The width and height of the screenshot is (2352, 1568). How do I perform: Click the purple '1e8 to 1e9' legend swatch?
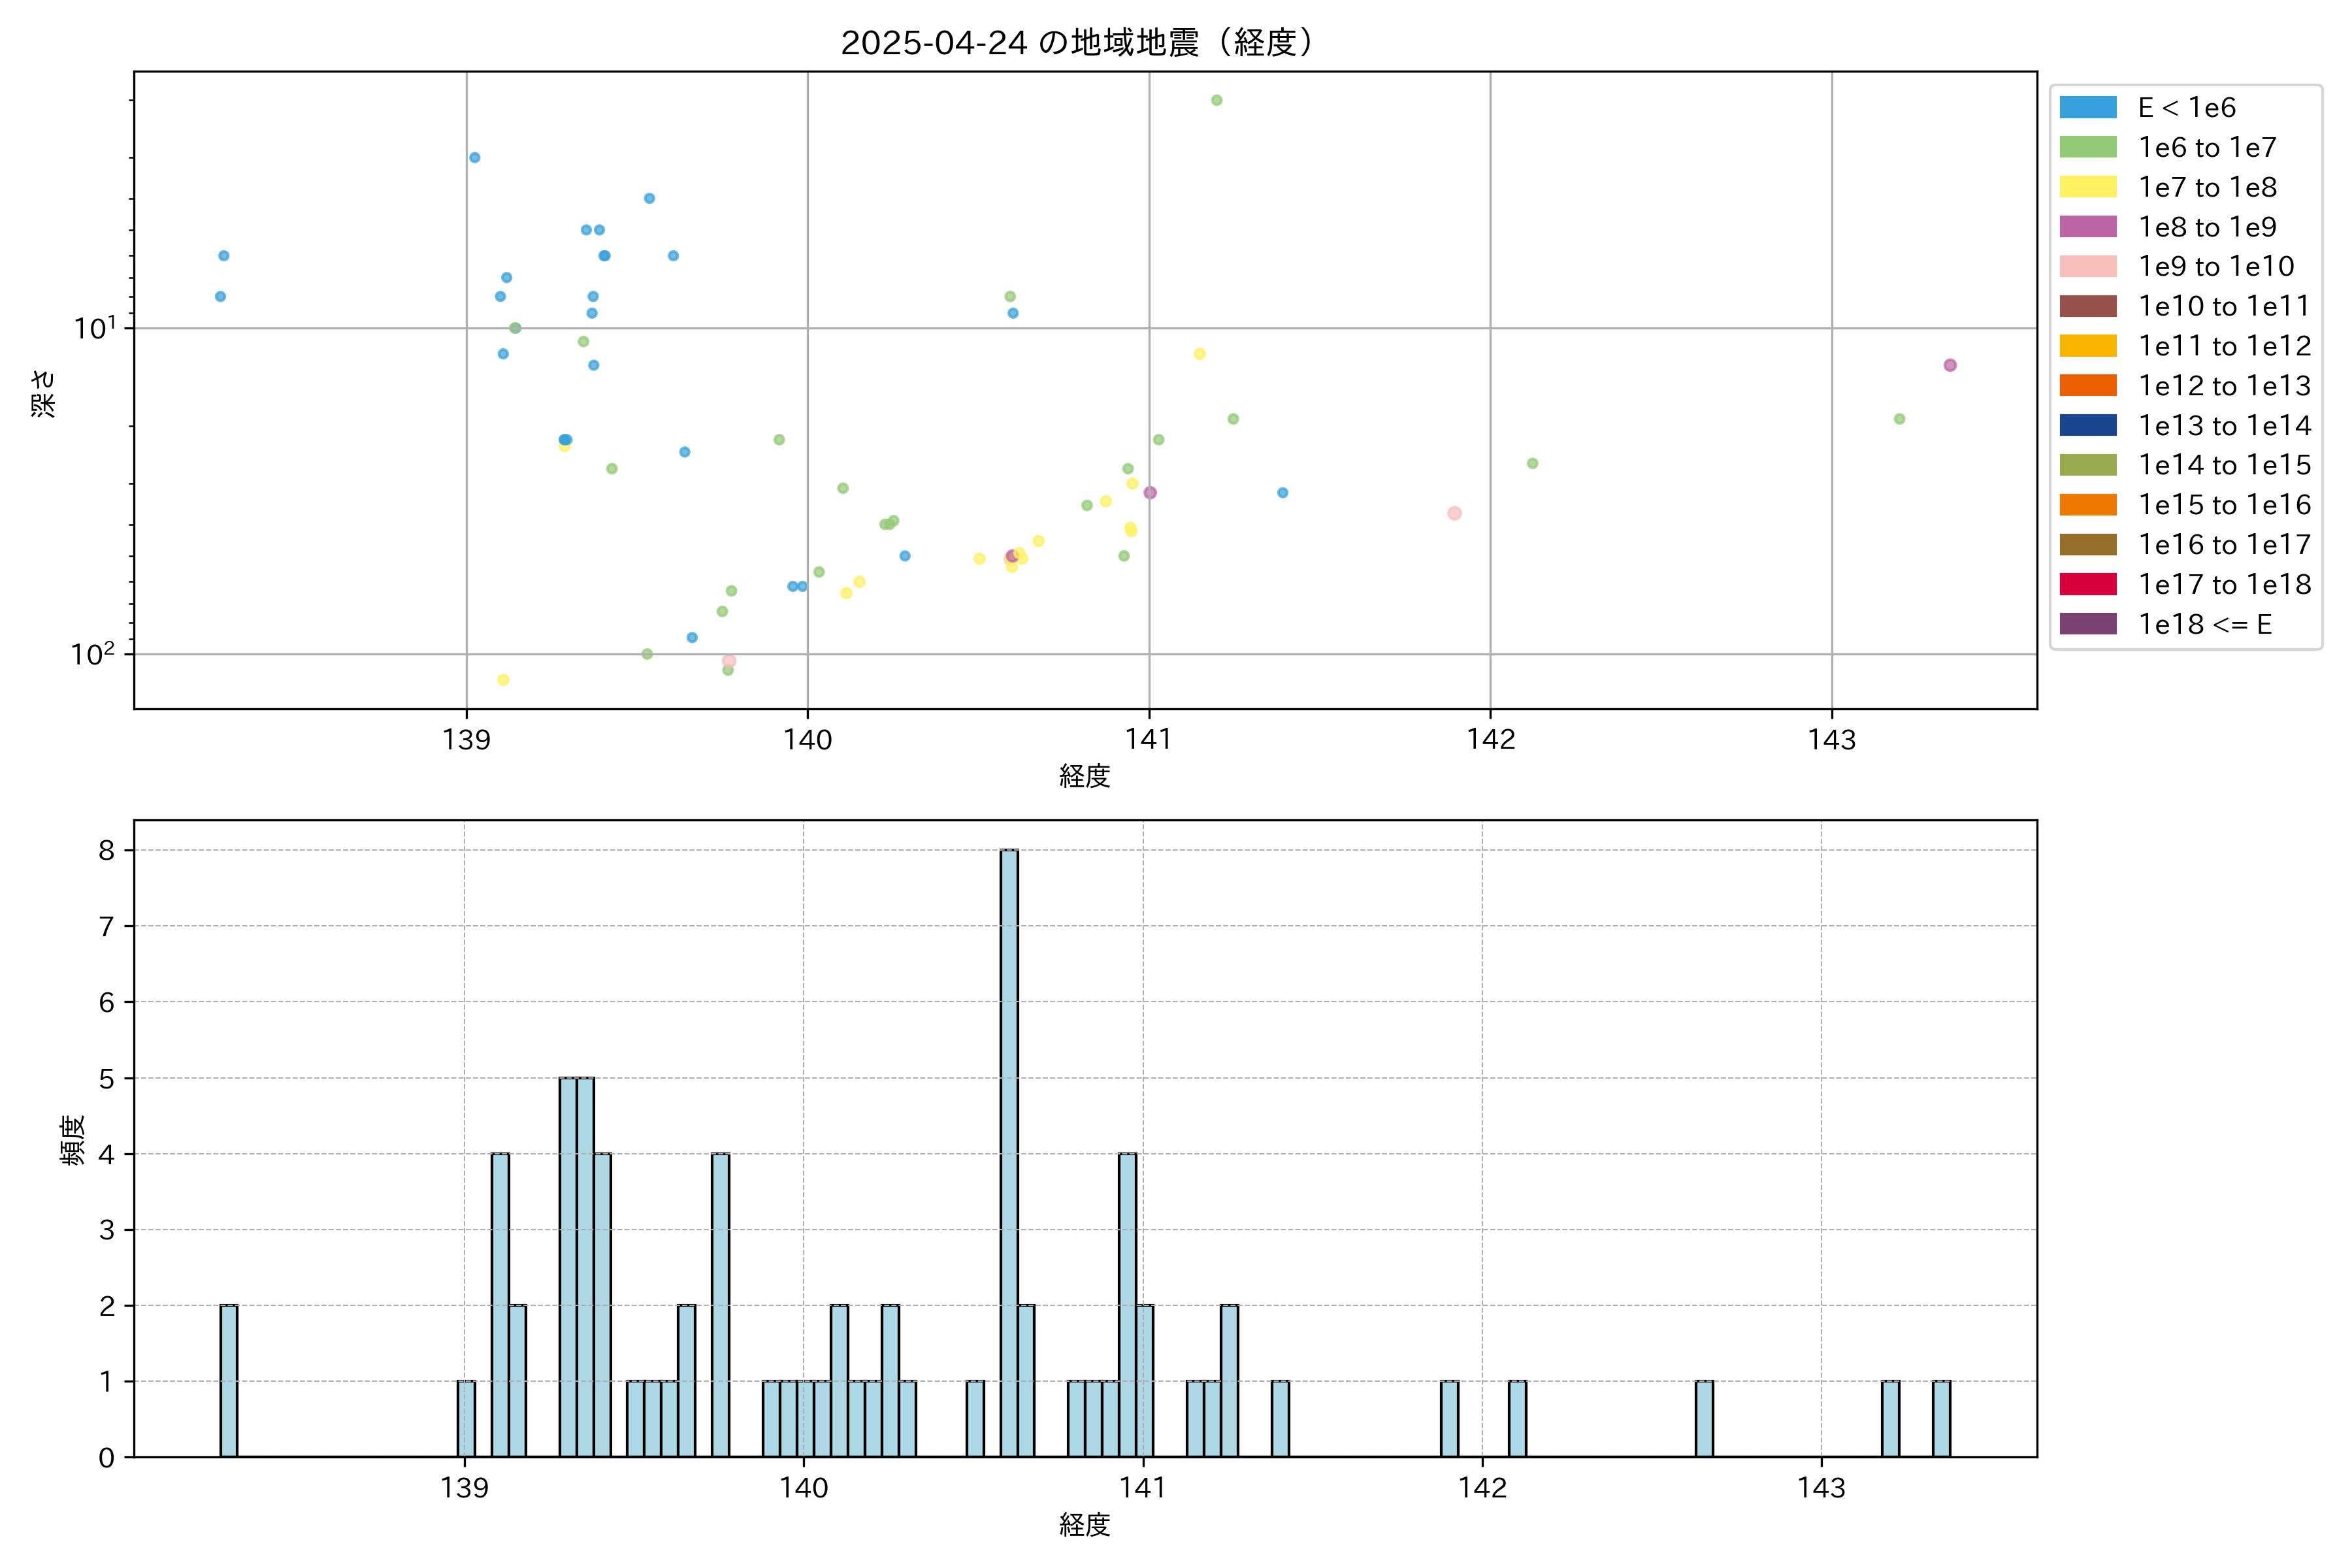click(2088, 227)
